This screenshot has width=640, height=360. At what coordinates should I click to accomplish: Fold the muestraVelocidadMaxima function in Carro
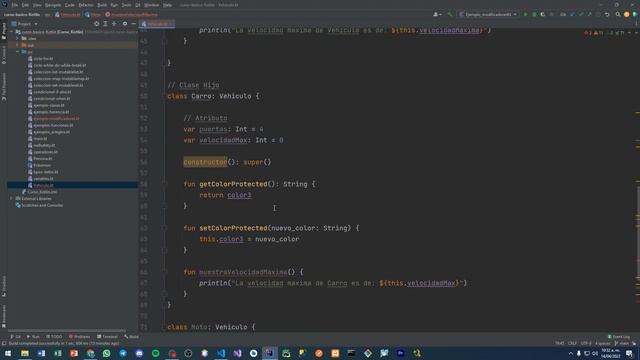pos(165,272)
